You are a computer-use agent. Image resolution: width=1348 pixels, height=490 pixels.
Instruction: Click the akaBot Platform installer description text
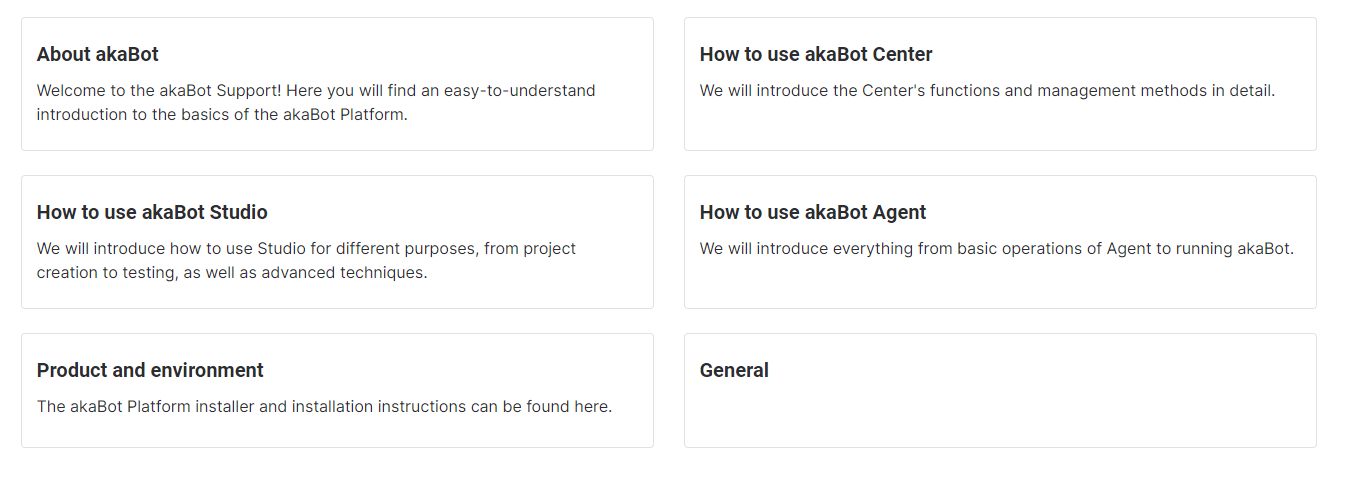pos(324,407)
